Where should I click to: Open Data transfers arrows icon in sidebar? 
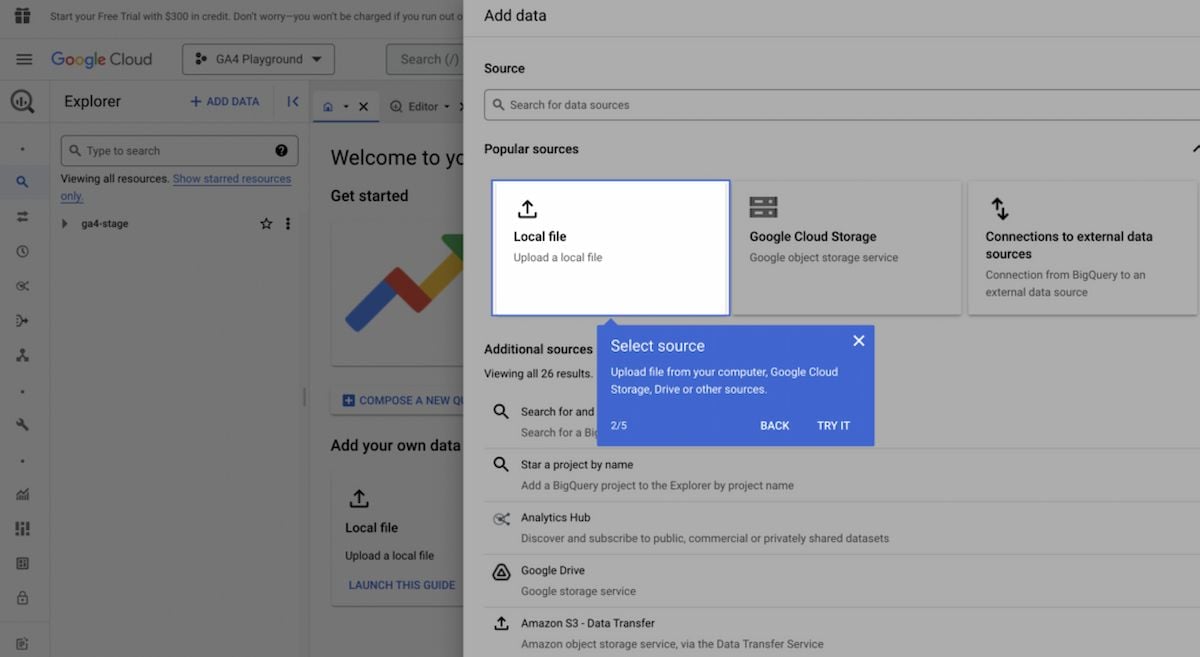[22, 217]
